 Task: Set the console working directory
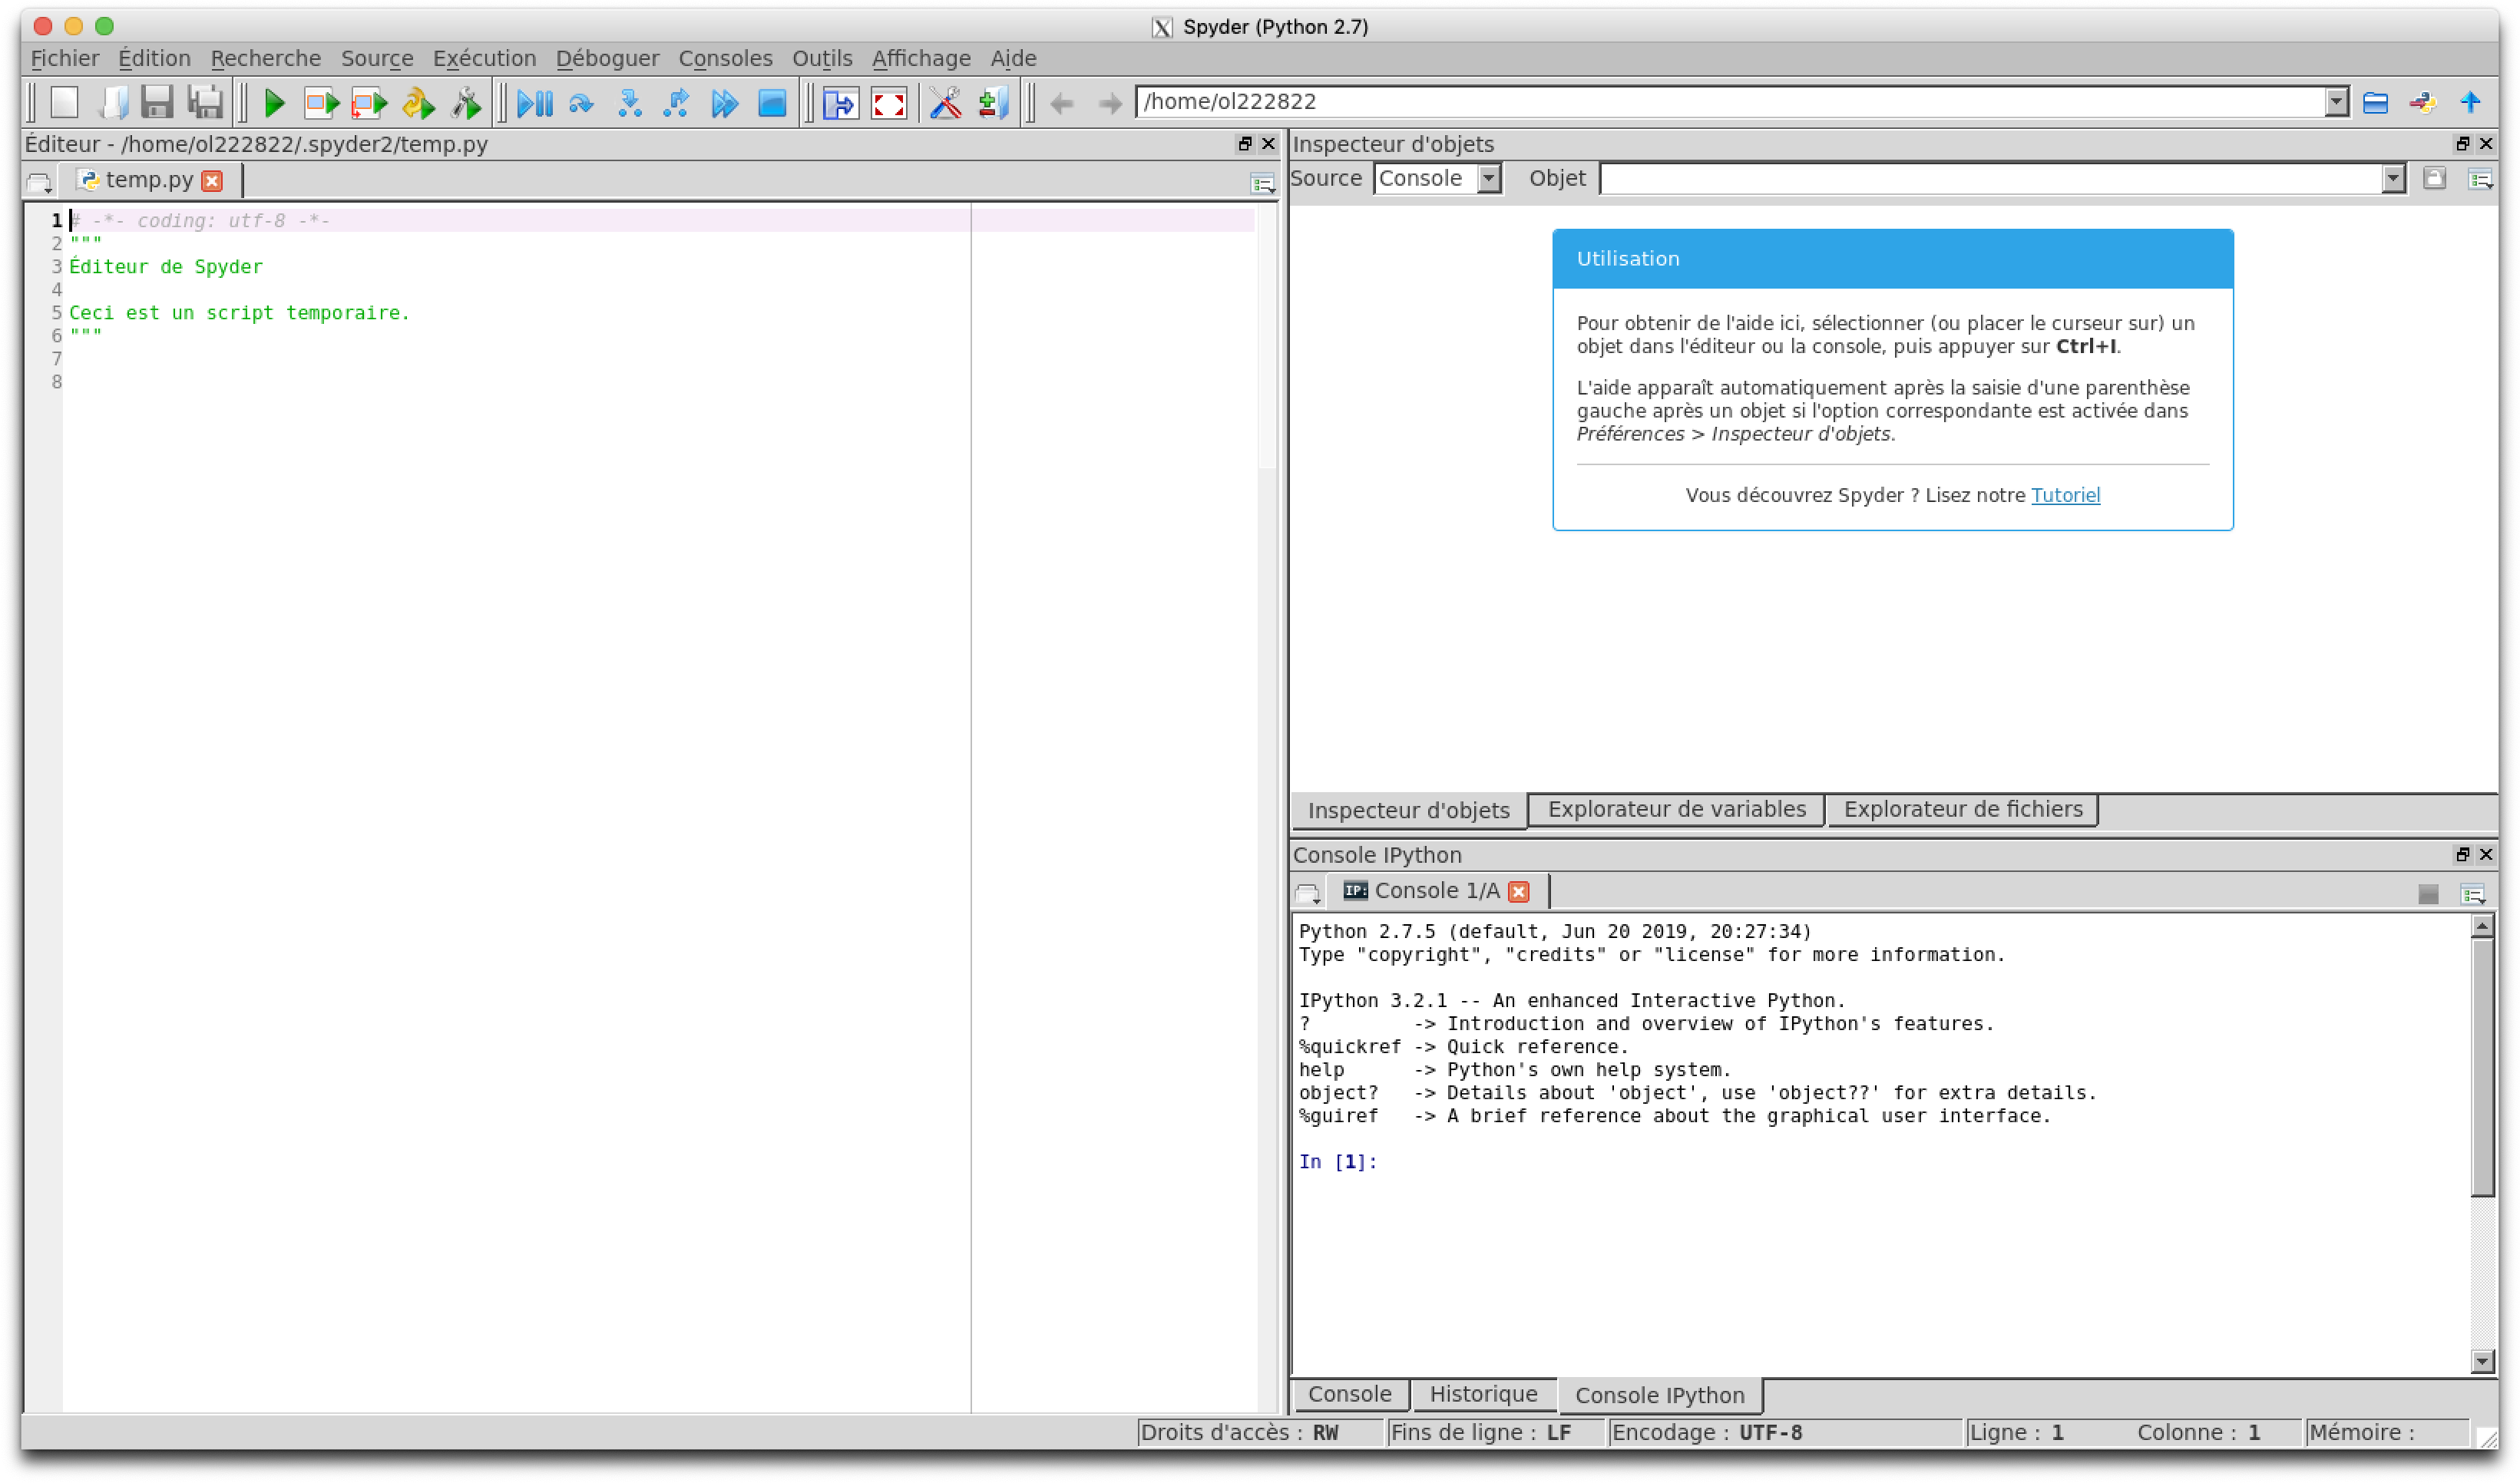pos(2423,103)
